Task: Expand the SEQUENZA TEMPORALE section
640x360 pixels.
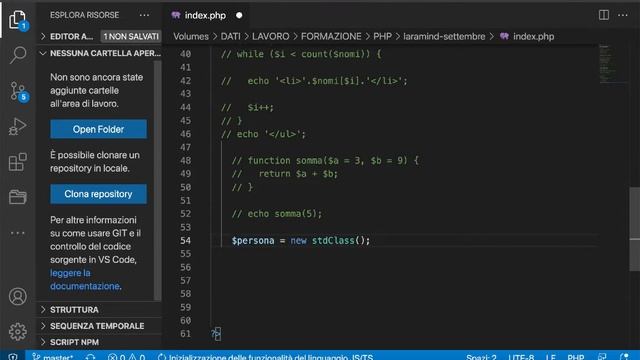Action: click(100, 326)
